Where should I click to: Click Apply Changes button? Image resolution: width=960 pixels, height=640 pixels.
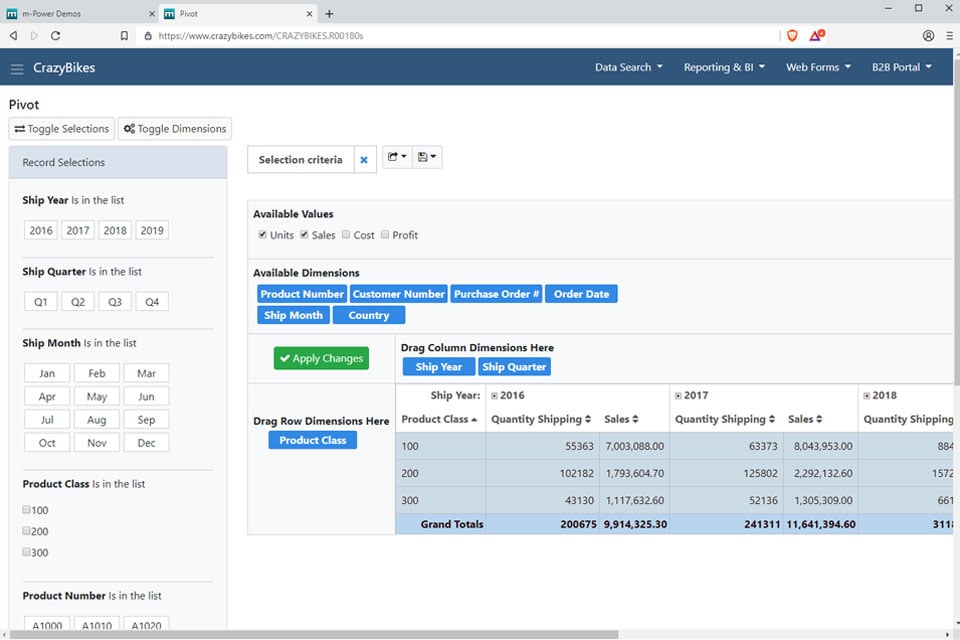321,358
